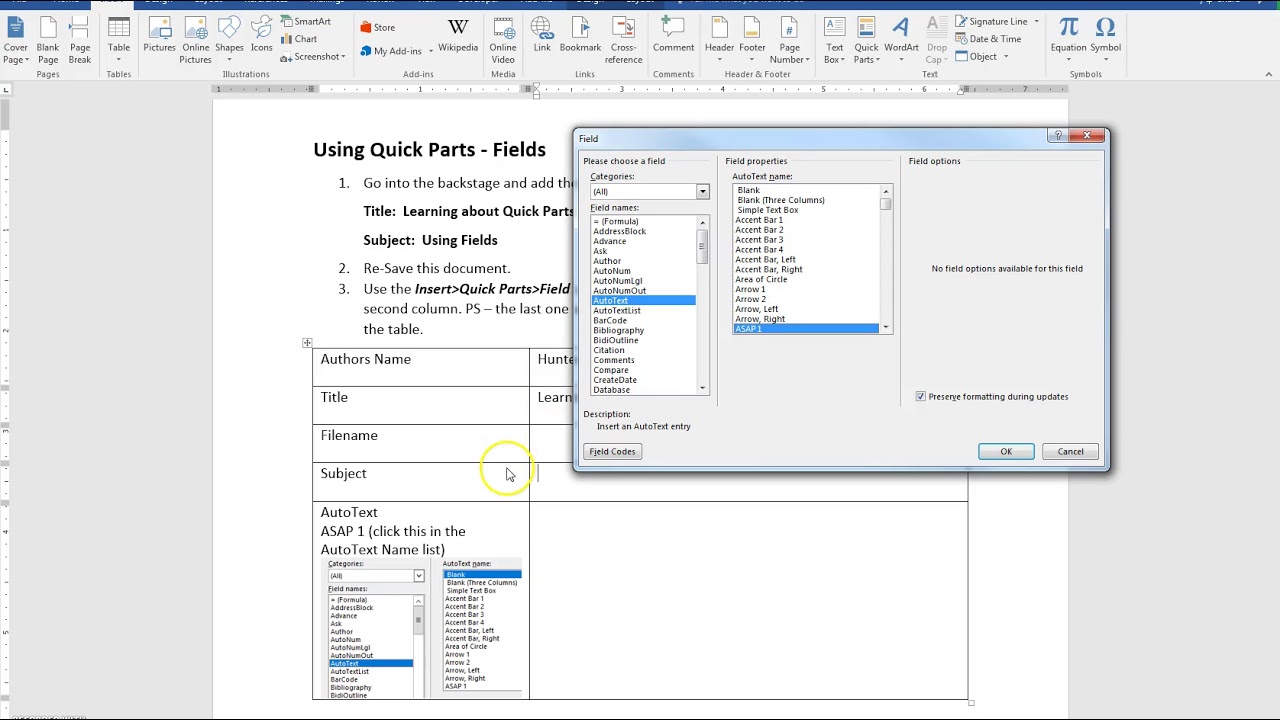Image resolution: width=1280 pixels, height=720 pixels.
Task: Open the Page Number menu
Action: 789,41
